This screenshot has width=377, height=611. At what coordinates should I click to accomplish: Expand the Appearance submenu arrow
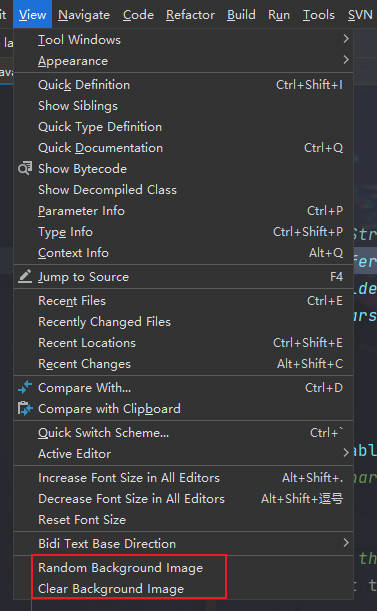(346, 60)
